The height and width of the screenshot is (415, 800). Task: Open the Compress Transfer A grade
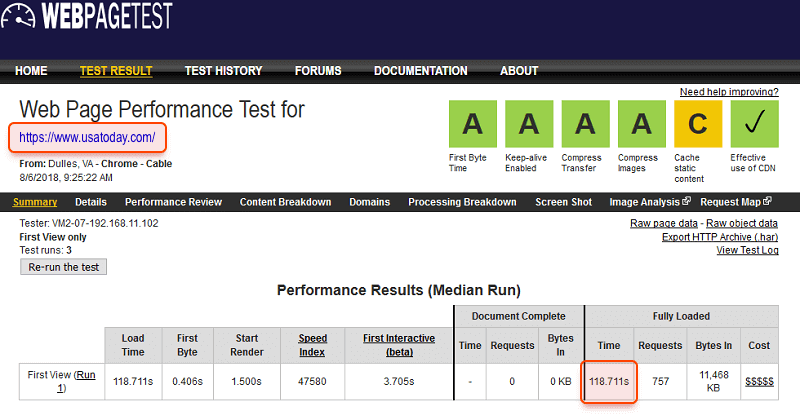click(585, 124)
